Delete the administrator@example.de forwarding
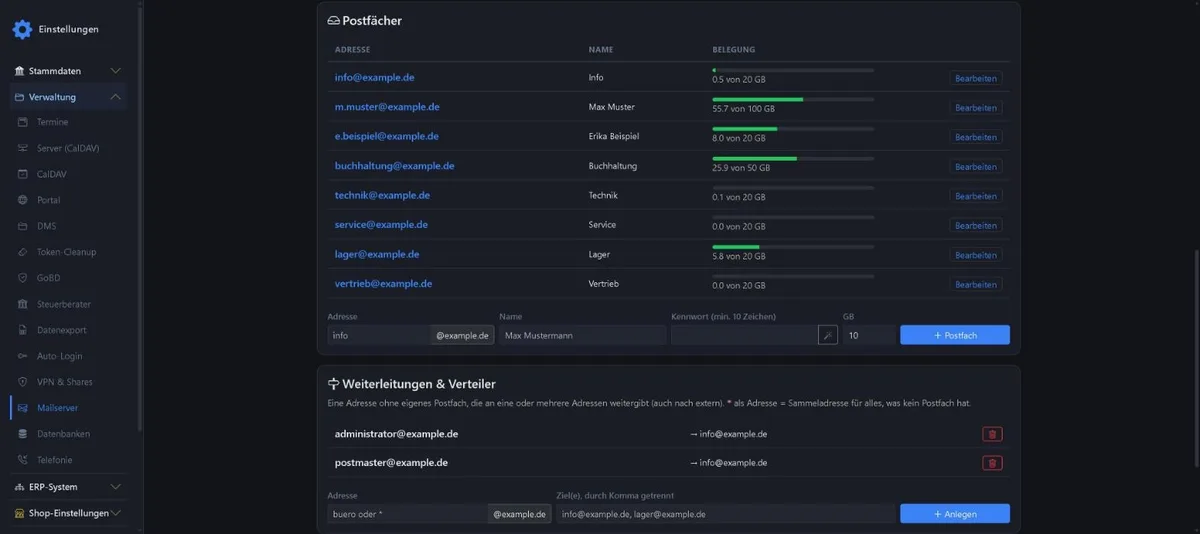 [x=992, y=434]
